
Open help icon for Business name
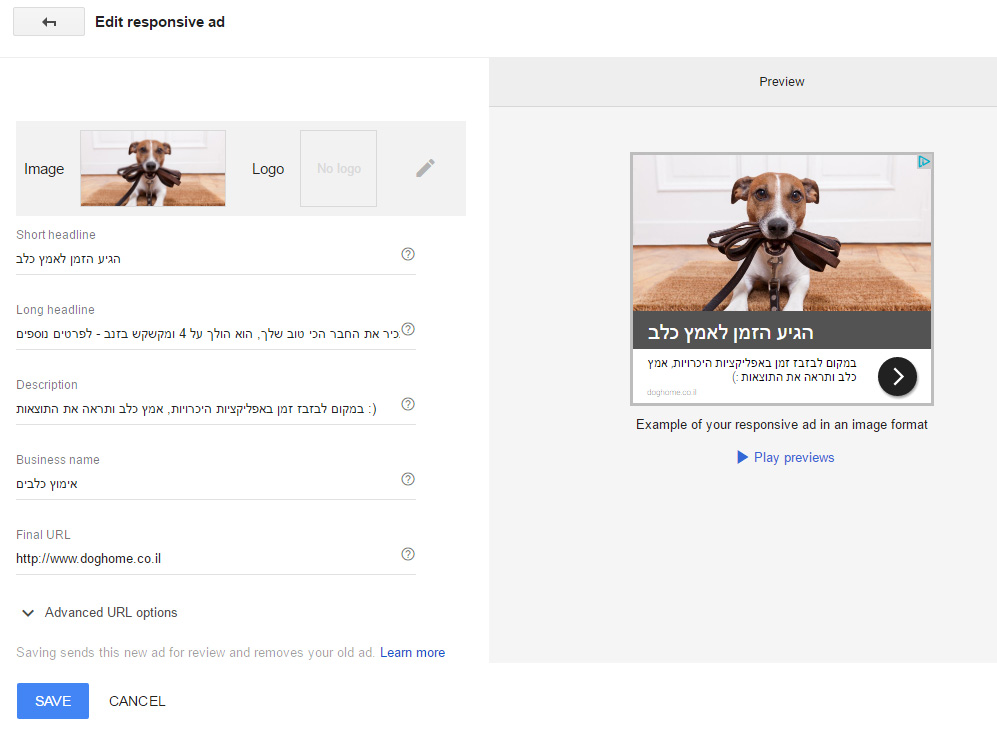(408, 479)
